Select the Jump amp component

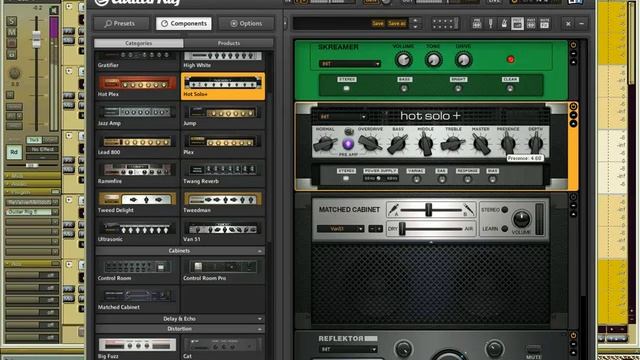click(x=222, y=116)
